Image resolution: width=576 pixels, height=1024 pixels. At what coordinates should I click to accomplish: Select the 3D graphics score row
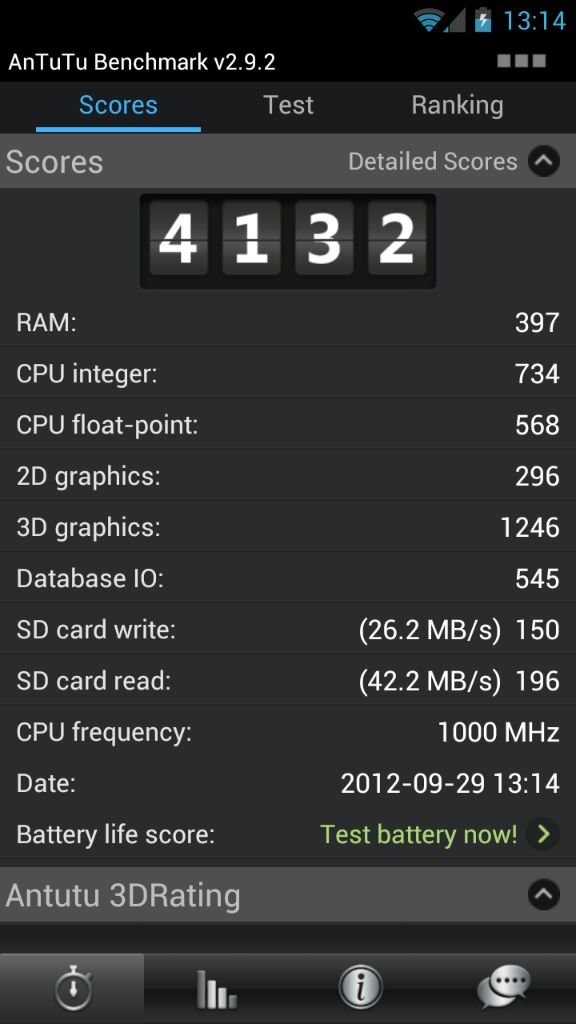(288, 527)
